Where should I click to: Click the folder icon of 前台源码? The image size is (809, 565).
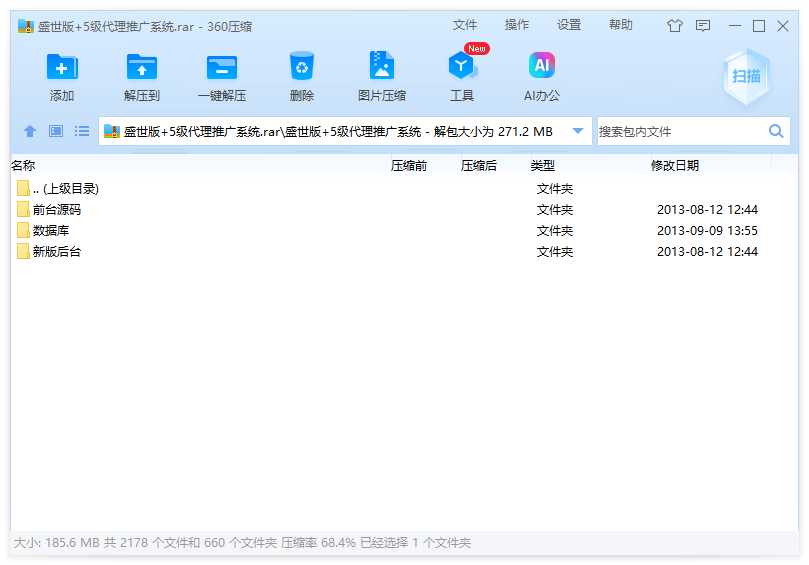coord(23,209)
